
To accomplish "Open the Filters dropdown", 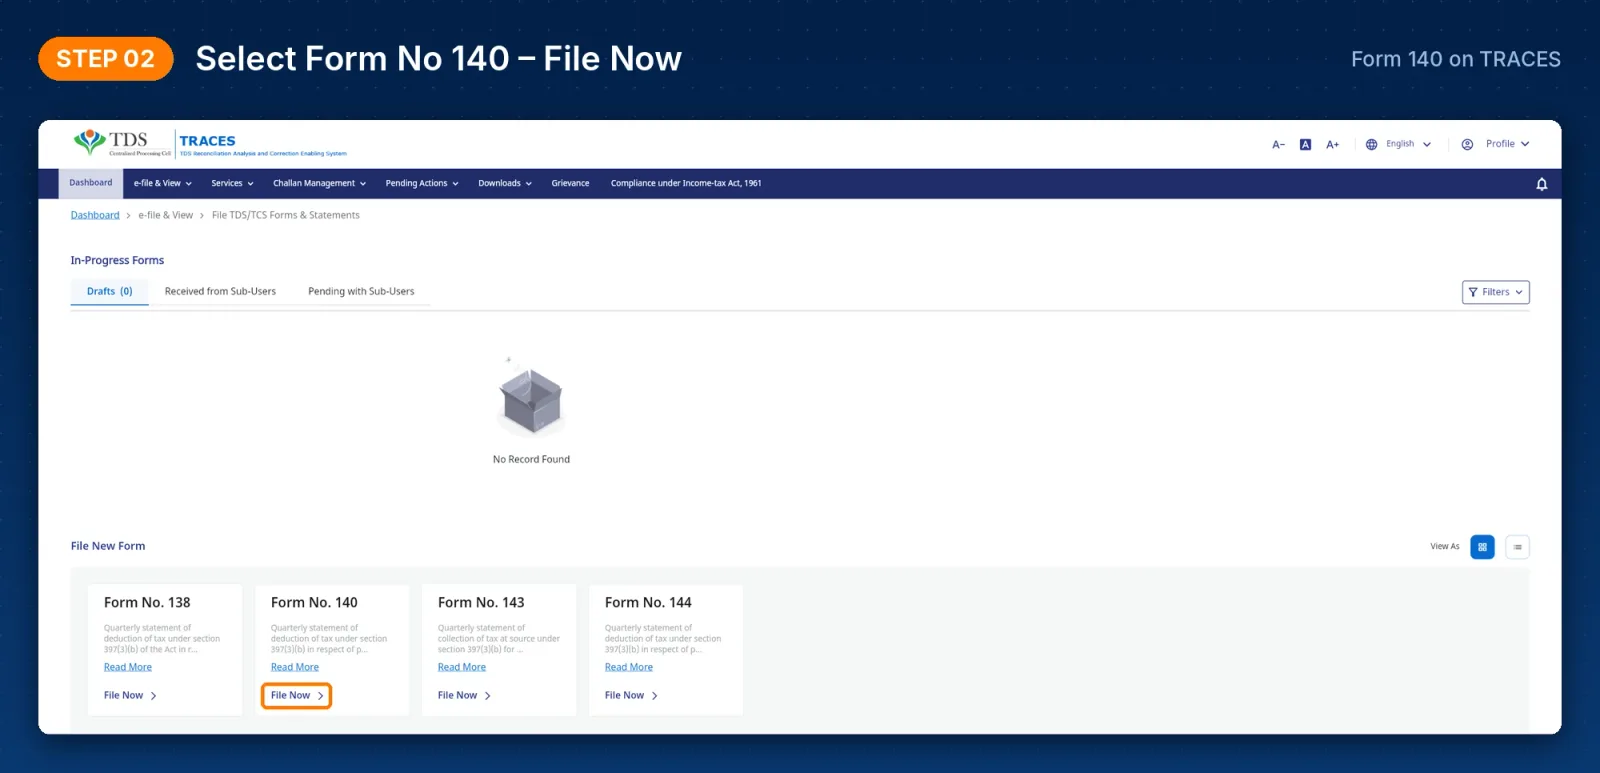I will coord(1496,292).
